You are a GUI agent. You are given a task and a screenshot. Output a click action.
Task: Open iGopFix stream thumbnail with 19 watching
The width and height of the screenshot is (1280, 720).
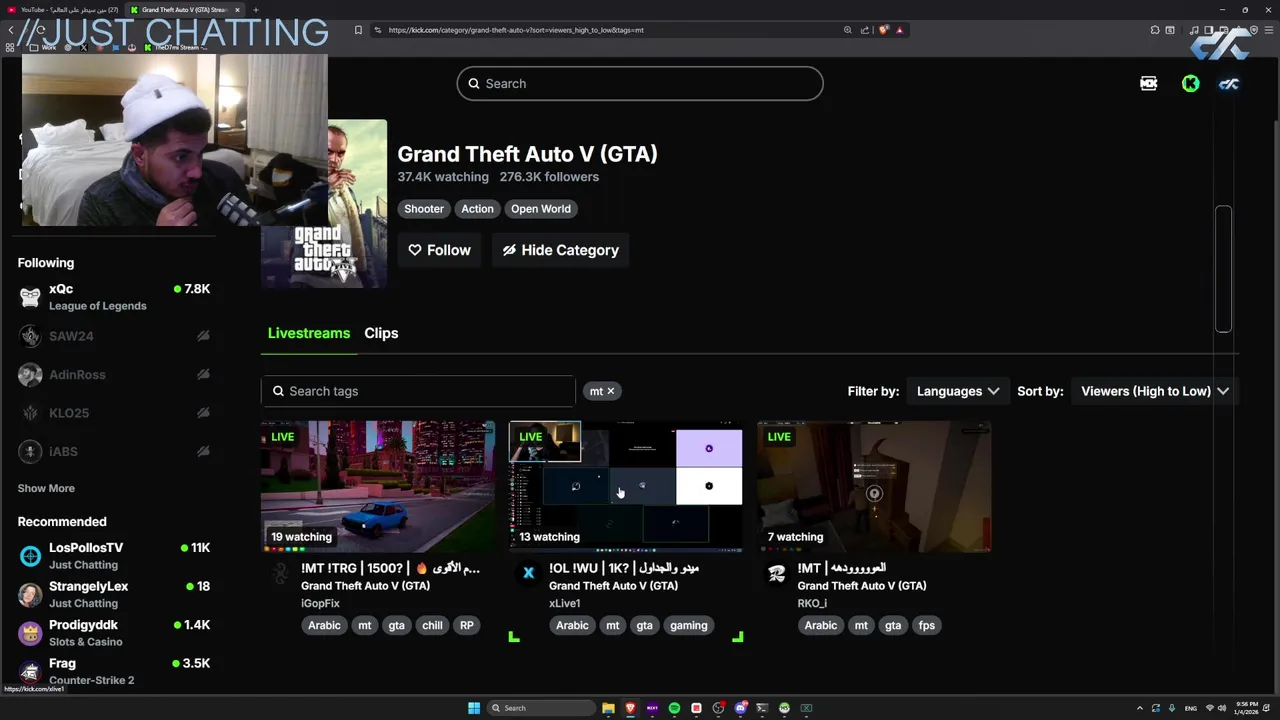pos(378,486)
